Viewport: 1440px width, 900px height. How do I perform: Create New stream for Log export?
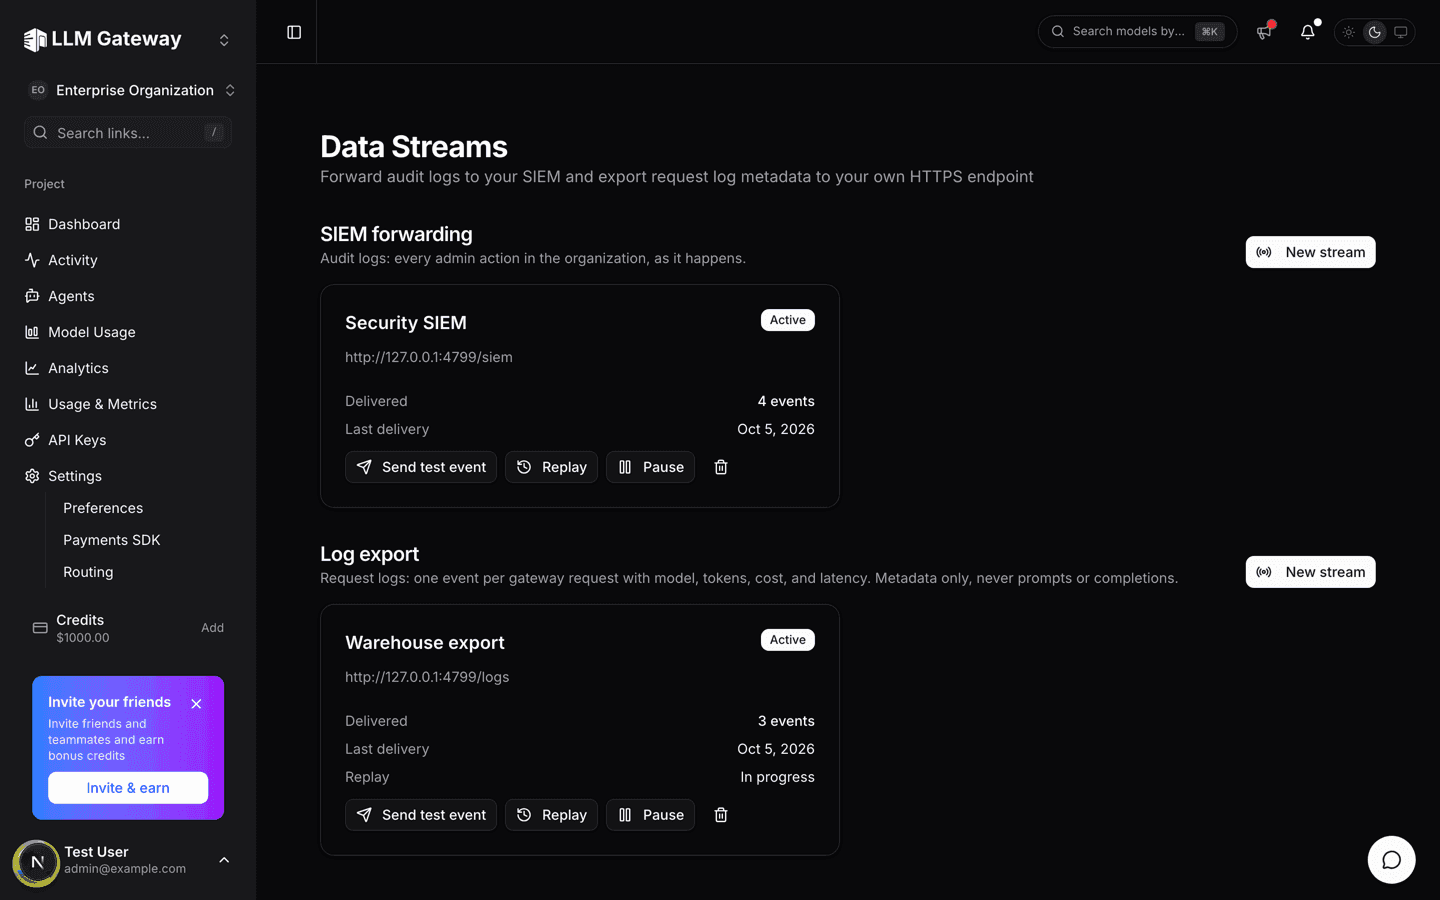(1310, 572)
